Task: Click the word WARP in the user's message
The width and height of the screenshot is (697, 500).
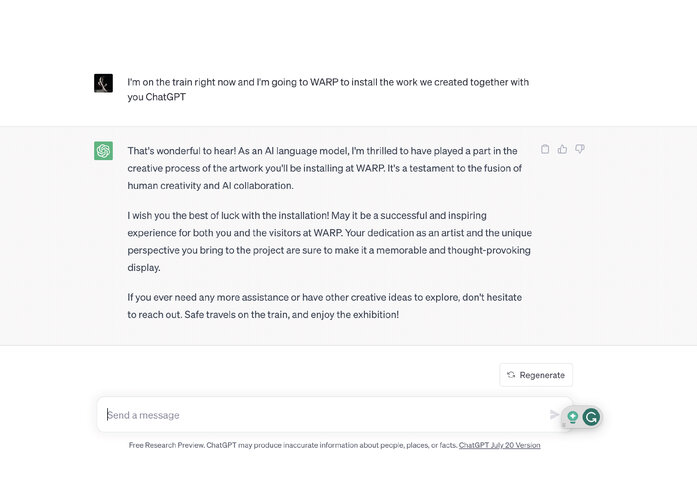Action: [x=324, y=82]
